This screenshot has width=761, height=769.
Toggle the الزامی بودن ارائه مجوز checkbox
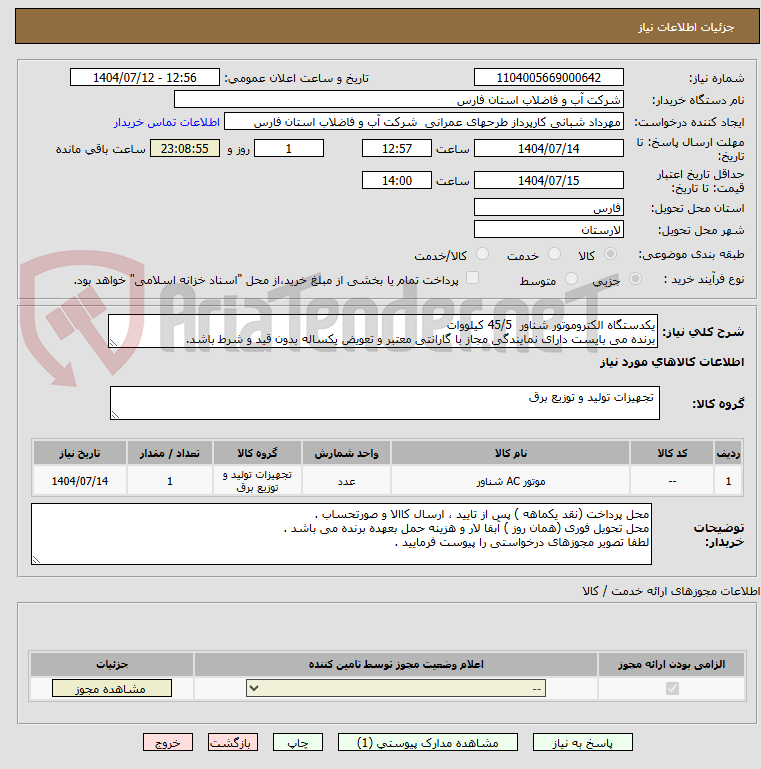coord(672,689)
